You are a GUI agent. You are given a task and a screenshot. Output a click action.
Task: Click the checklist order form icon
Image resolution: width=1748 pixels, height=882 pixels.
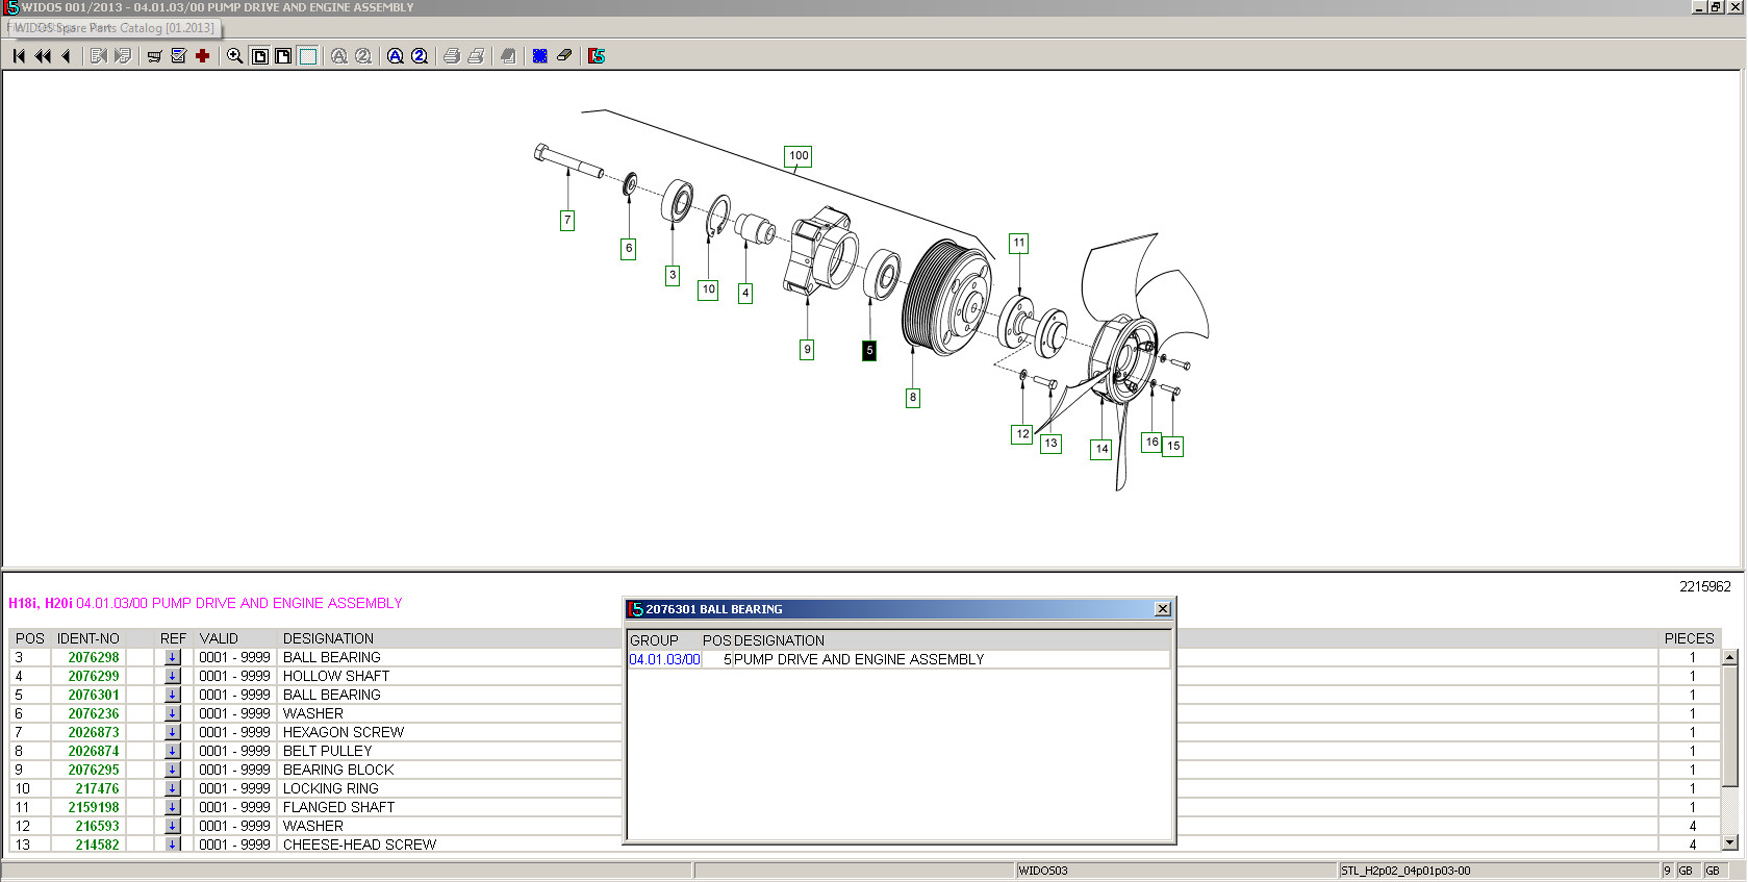point(179,56)
